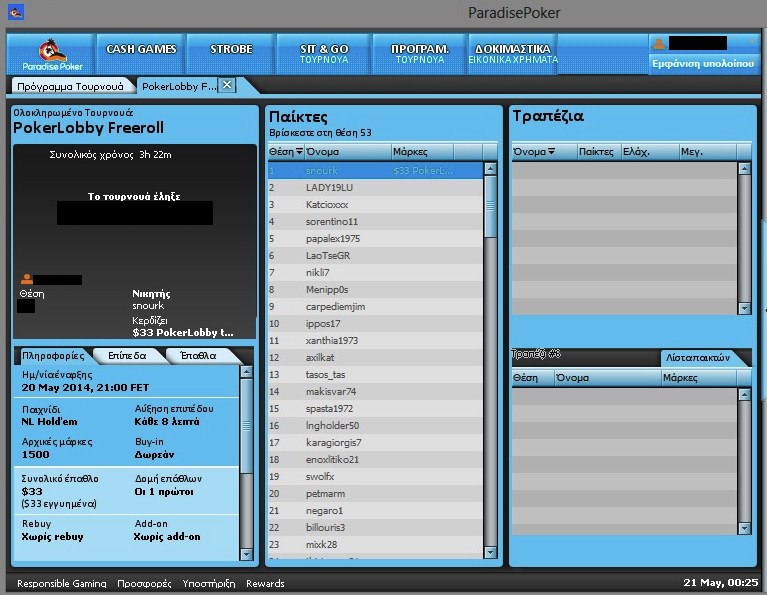767x595 pixels.
Task: Open Rewards link
Action: [x=265, y=583]
